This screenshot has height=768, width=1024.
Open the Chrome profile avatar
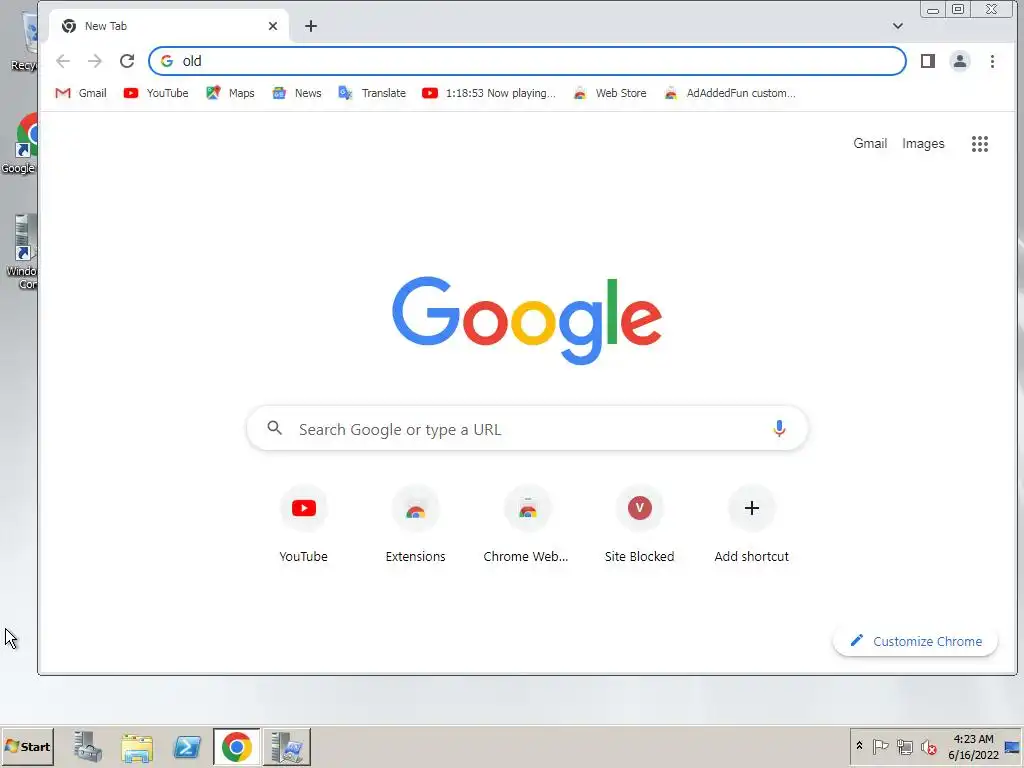tap(959, 61)
